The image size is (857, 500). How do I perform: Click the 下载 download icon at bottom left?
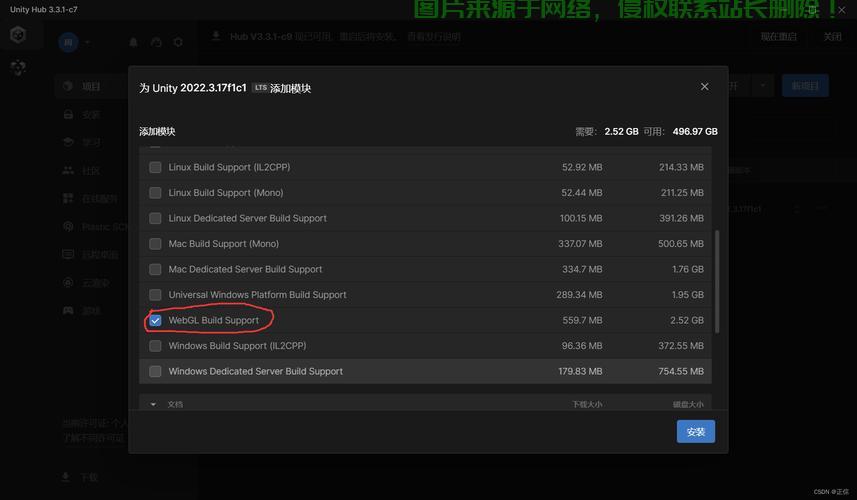coord(65,477)
